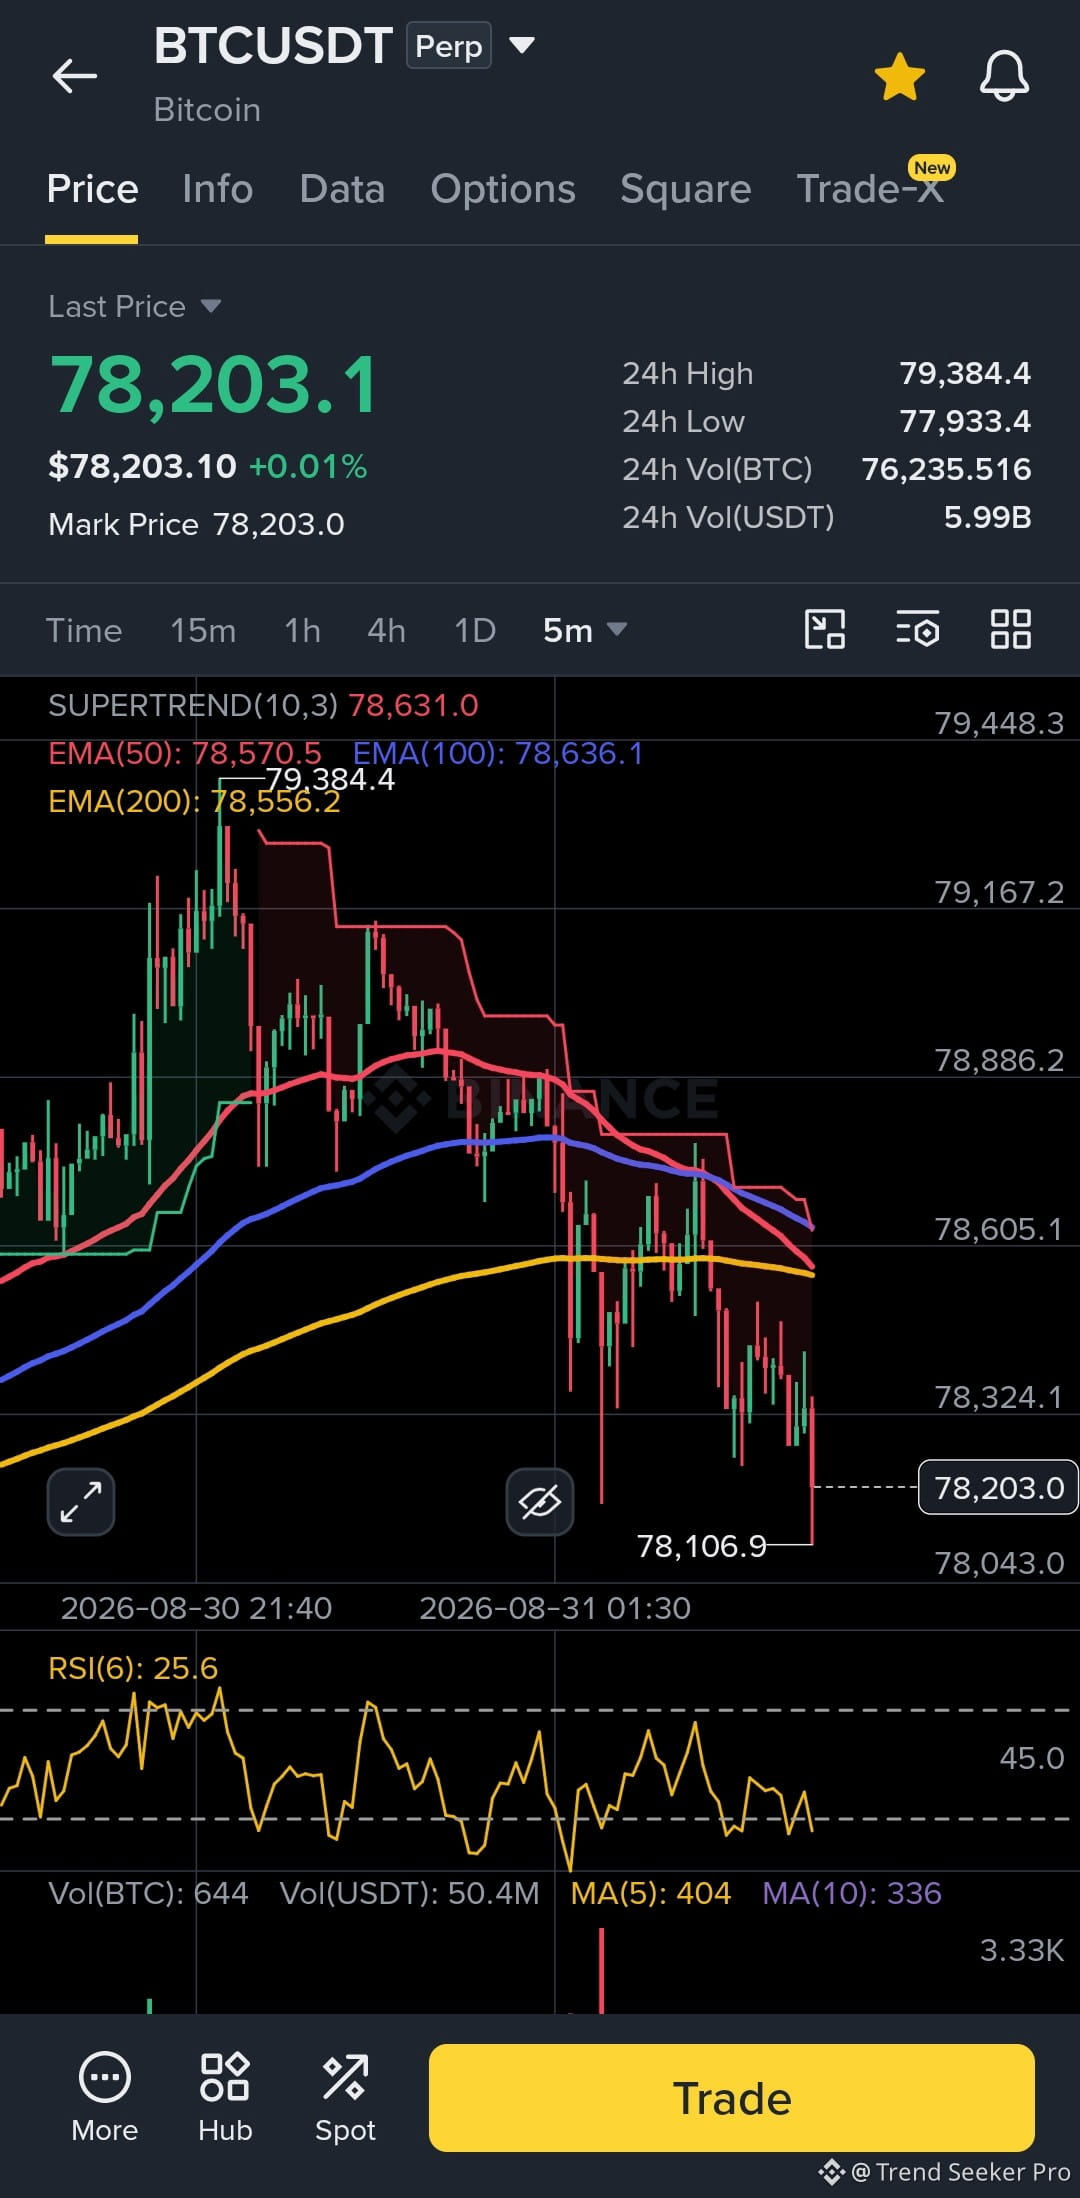Click the EMA(100) indicator label

pyautogui.click(x=498, y=753)
